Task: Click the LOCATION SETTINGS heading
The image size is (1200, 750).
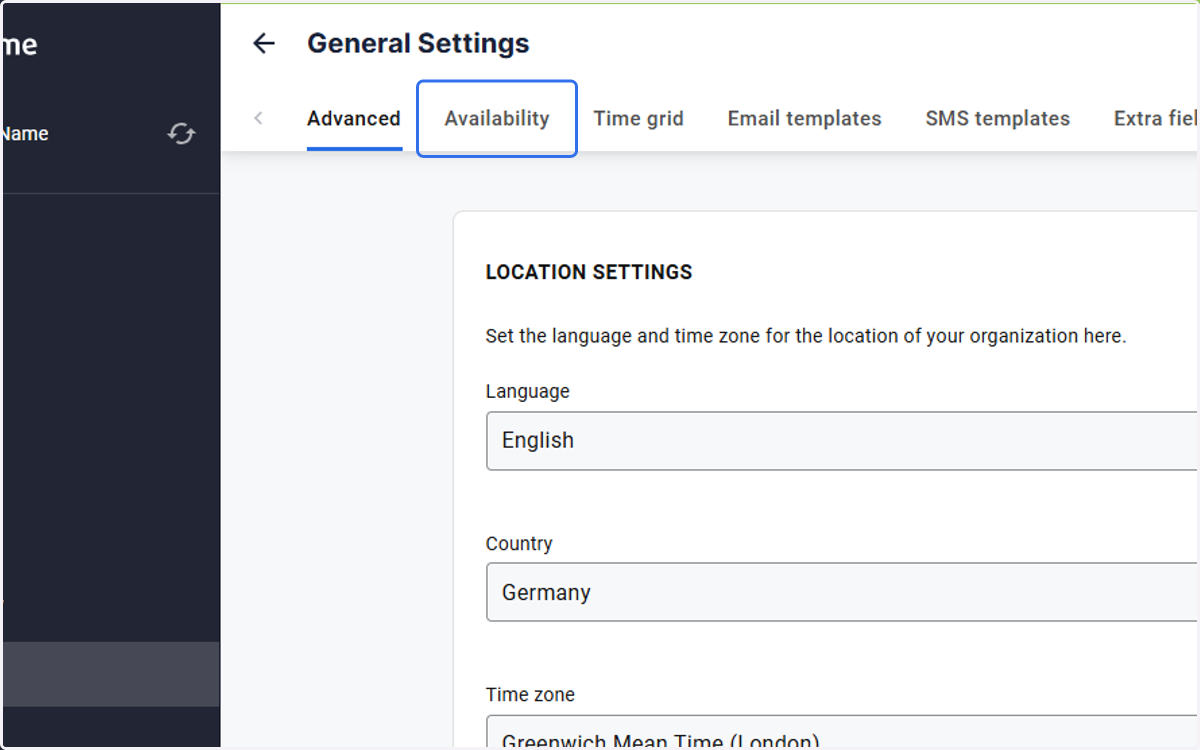Action: [x=589, y=272]
